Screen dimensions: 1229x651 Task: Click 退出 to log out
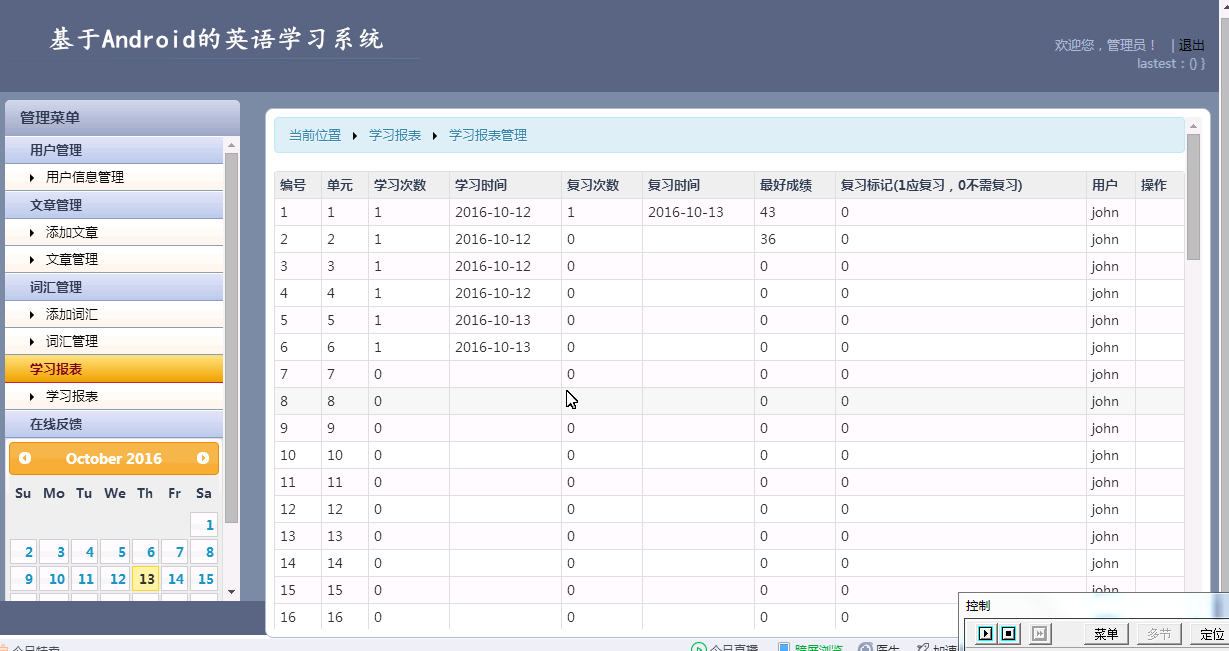[1192, 45]
